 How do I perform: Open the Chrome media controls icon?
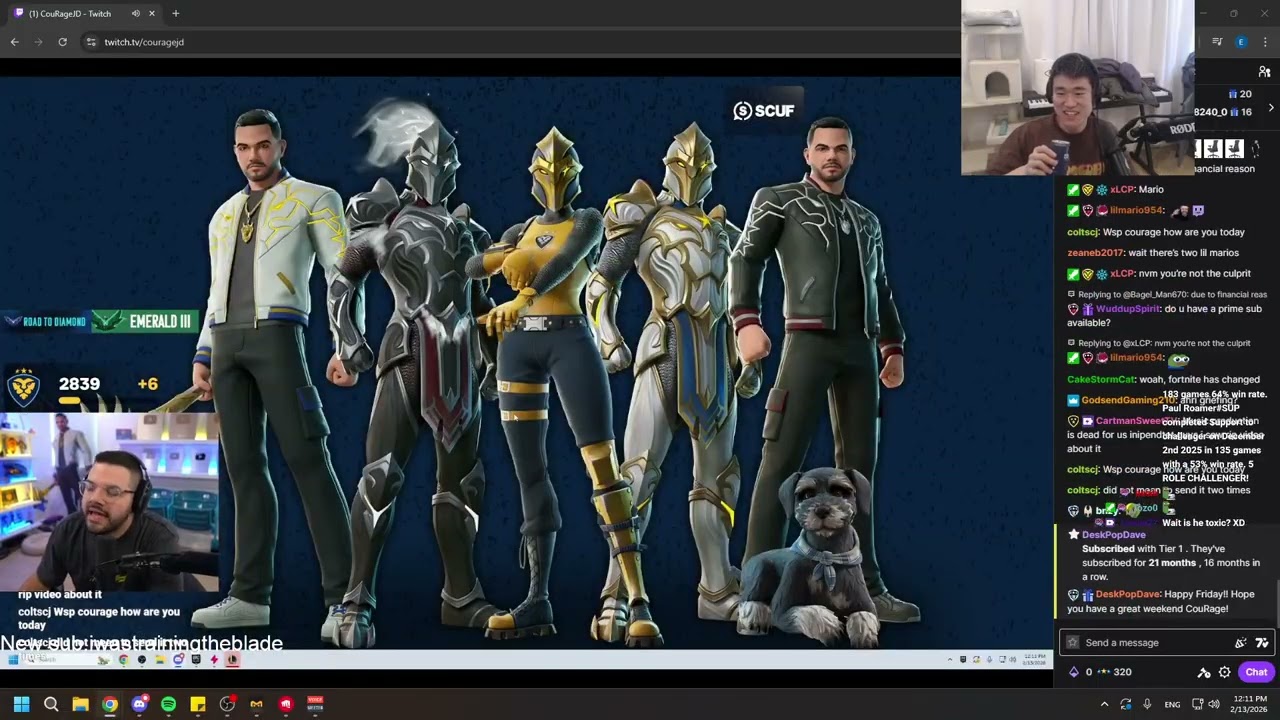1217,42
